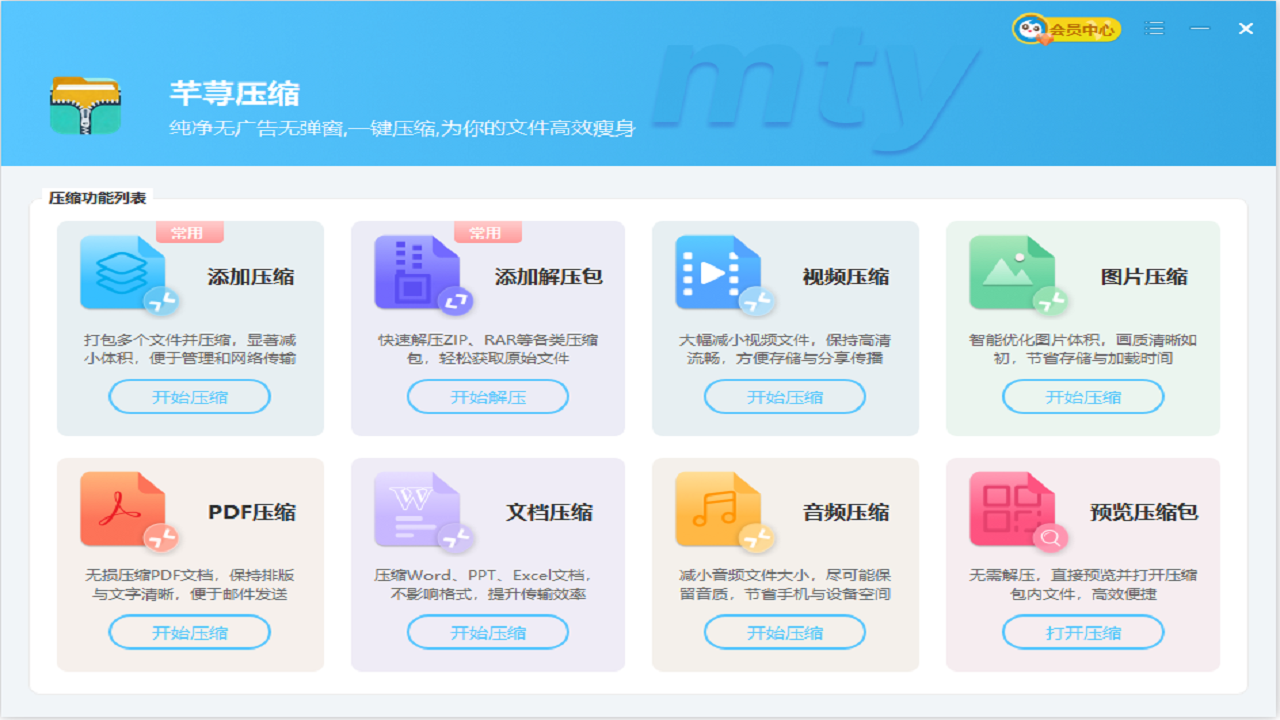Minimize the application window
1280x720 pixels.
pyautogui.click(x=1200, y=29)
